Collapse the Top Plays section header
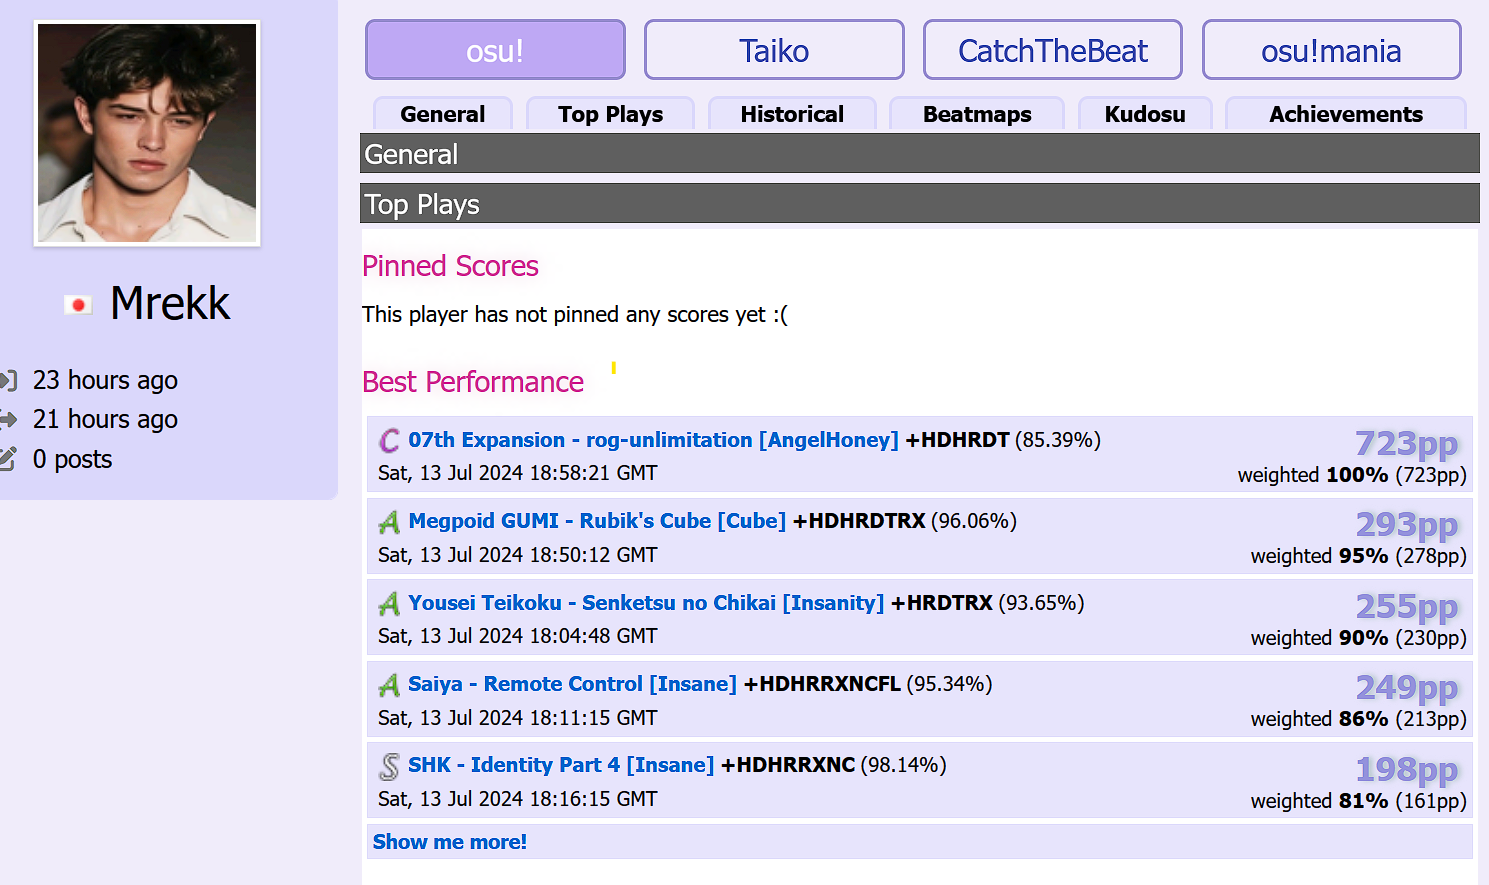Viewport: 1489px width, 885px height. [x=918, y=204]
